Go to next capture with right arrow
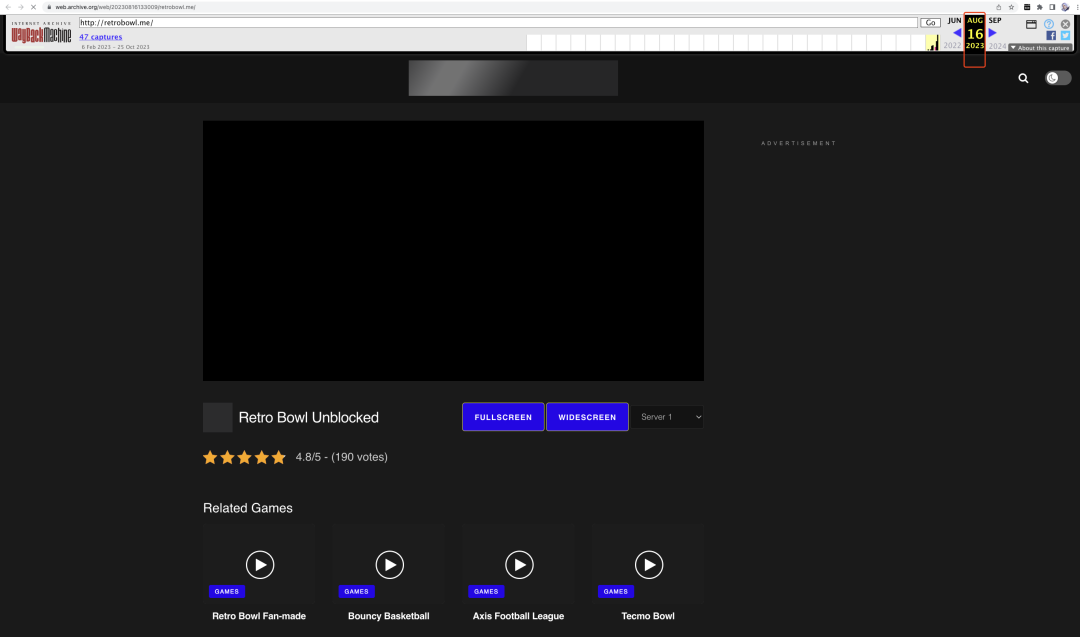This screenshot has width=1080, height=637. click(x=993, y=33)
